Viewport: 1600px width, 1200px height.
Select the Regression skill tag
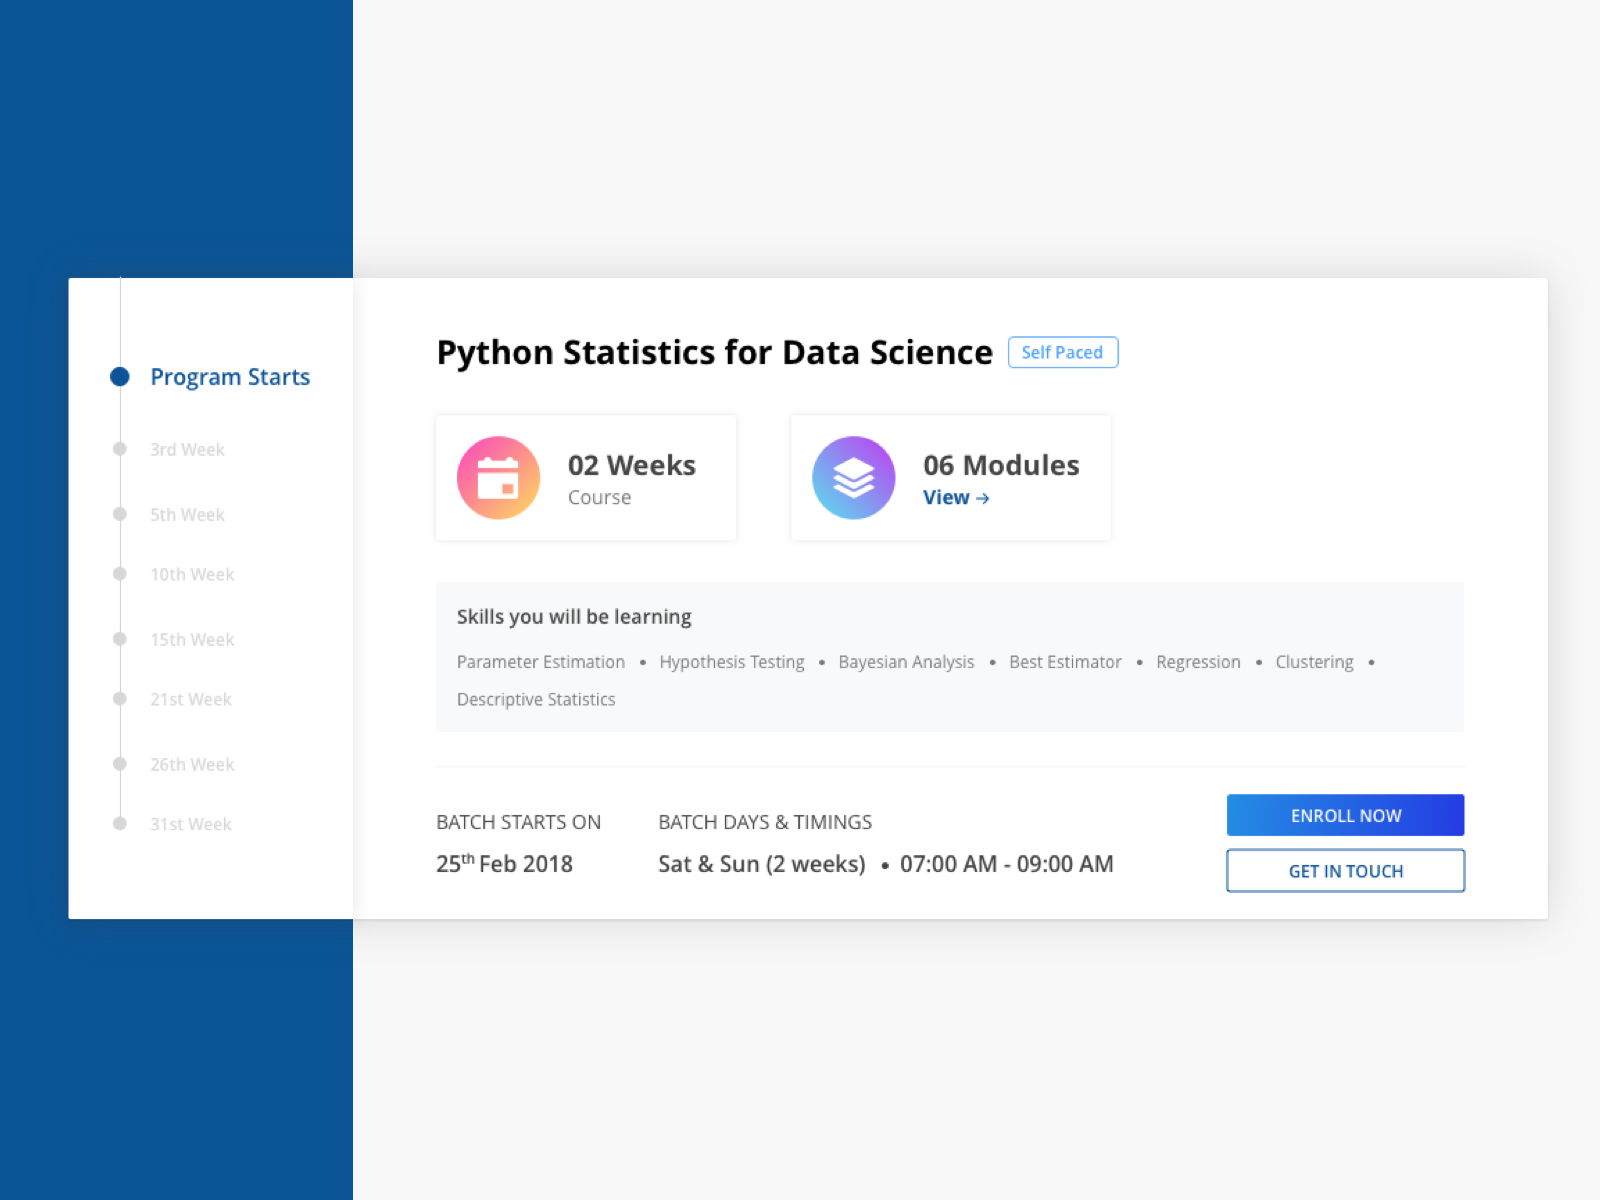pyautogui.click(x=1198, y=661)
